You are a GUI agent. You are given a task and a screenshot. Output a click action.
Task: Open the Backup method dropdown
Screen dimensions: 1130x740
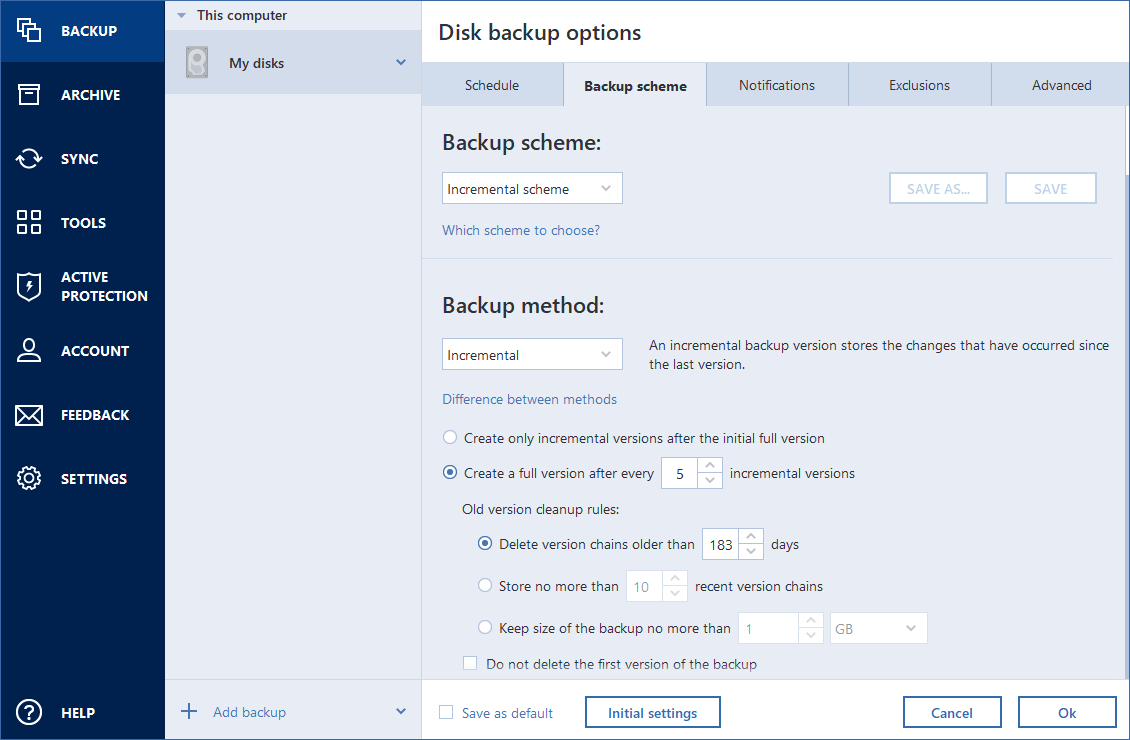tap(531, 354)
